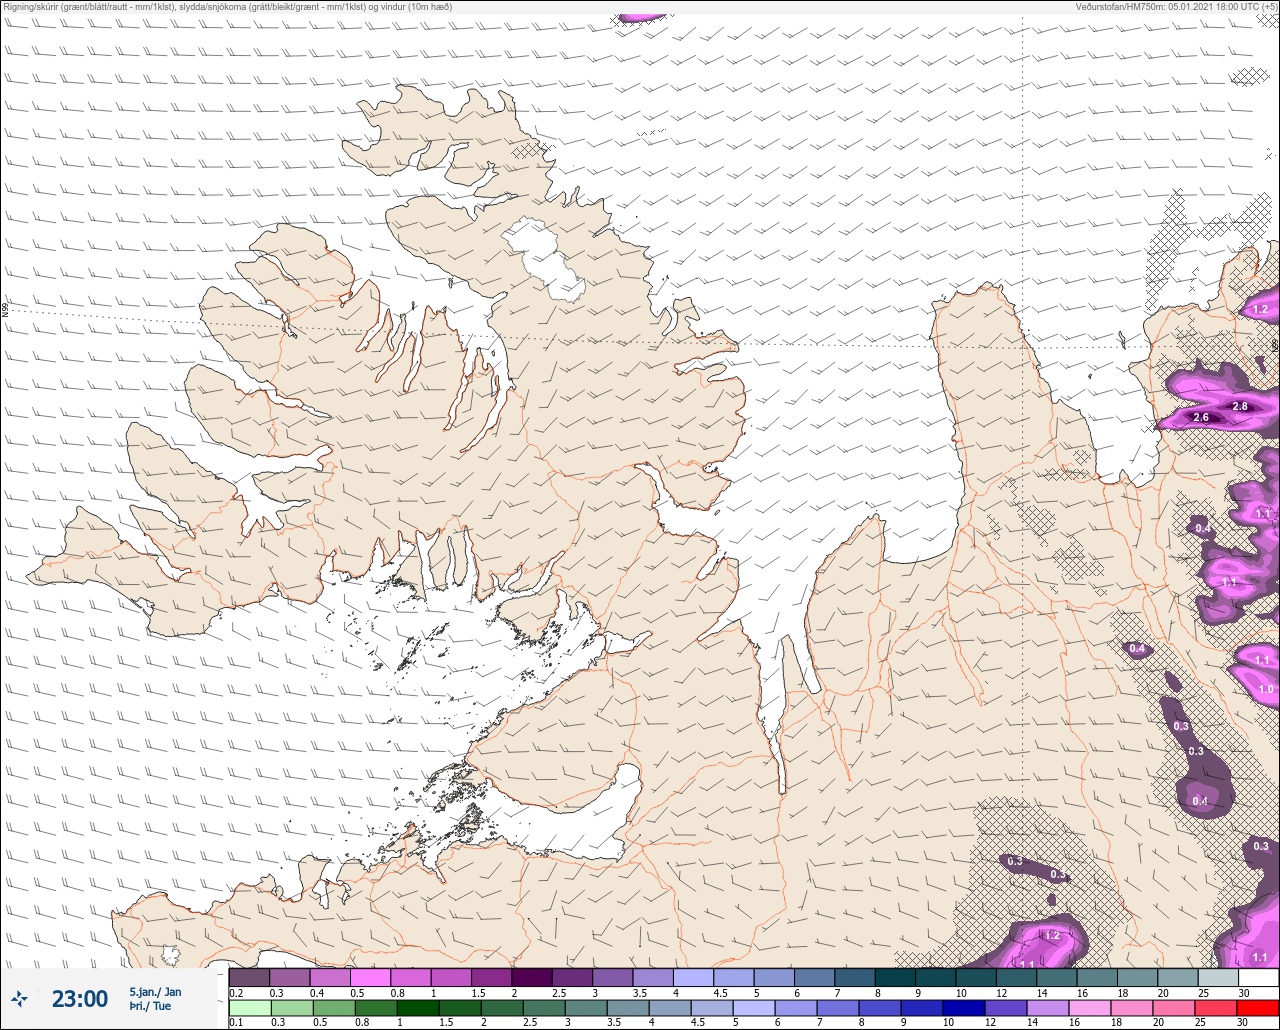
Task: Click the wind compass icon beside 23:00
Action: pos(19,998)
